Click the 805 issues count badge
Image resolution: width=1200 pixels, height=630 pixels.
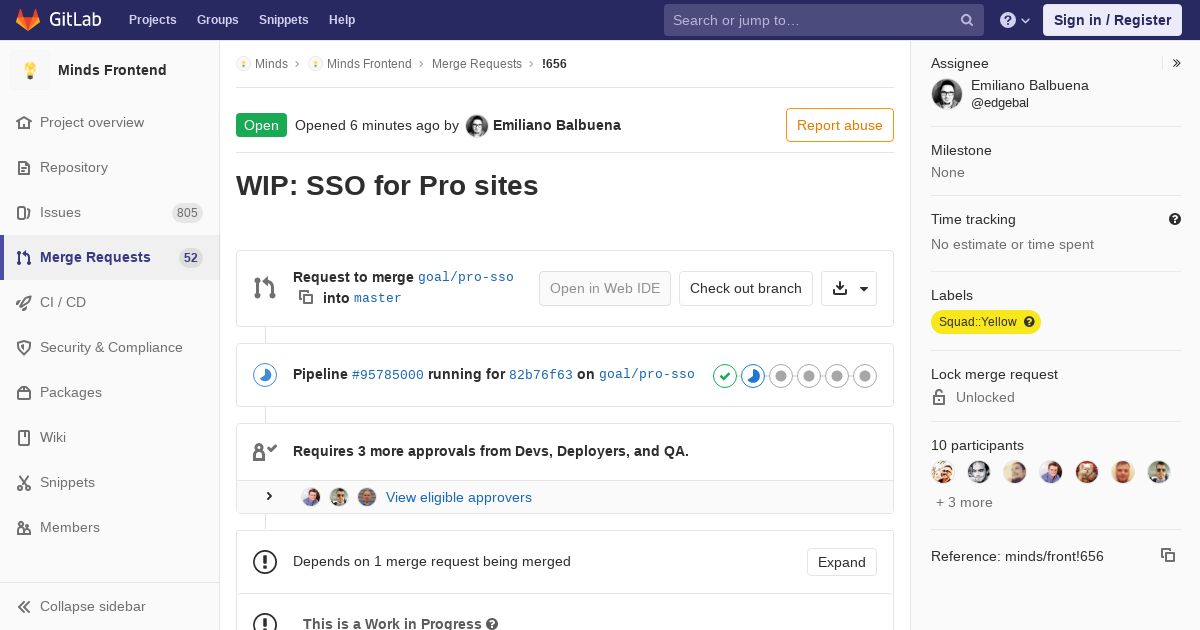tap(187, 212)
